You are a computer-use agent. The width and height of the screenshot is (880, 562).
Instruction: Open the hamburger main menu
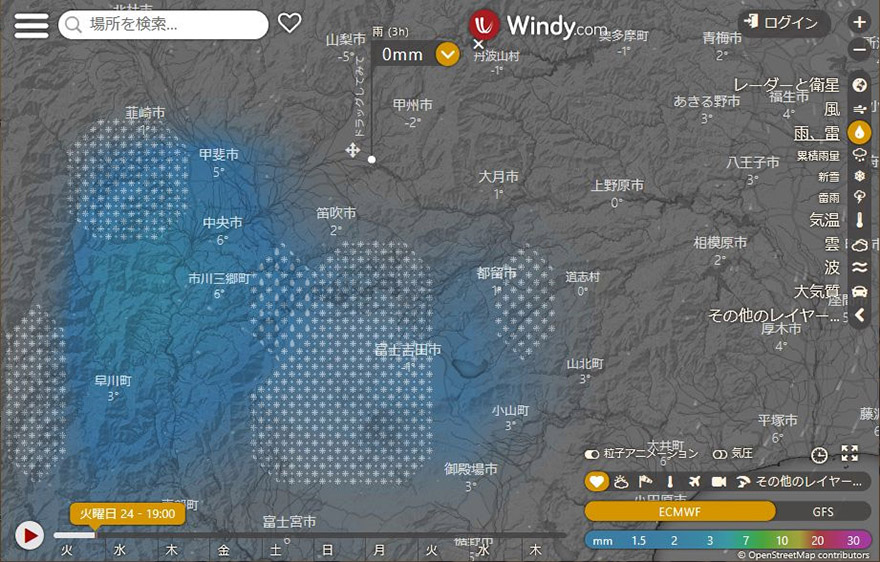pos(31,25)
